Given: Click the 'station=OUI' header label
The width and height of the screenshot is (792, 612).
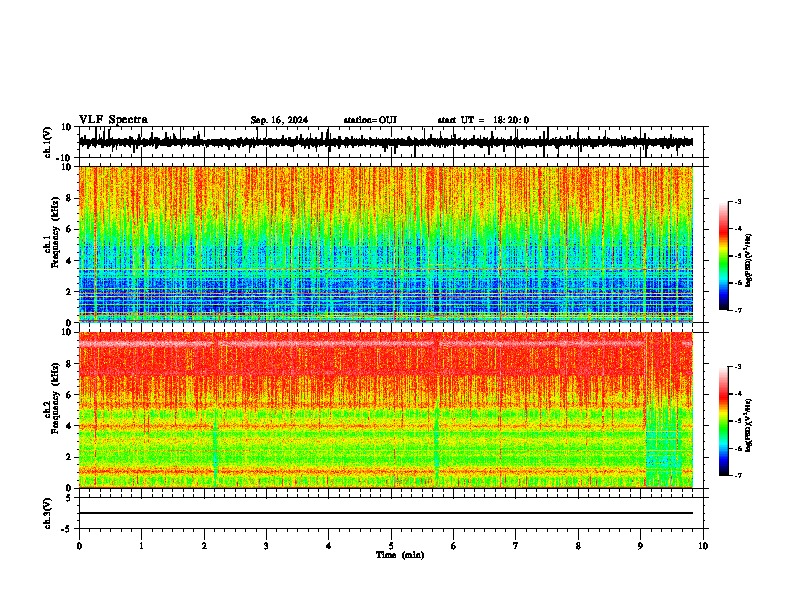Looking at the screenshot, I should click(370, 120).
